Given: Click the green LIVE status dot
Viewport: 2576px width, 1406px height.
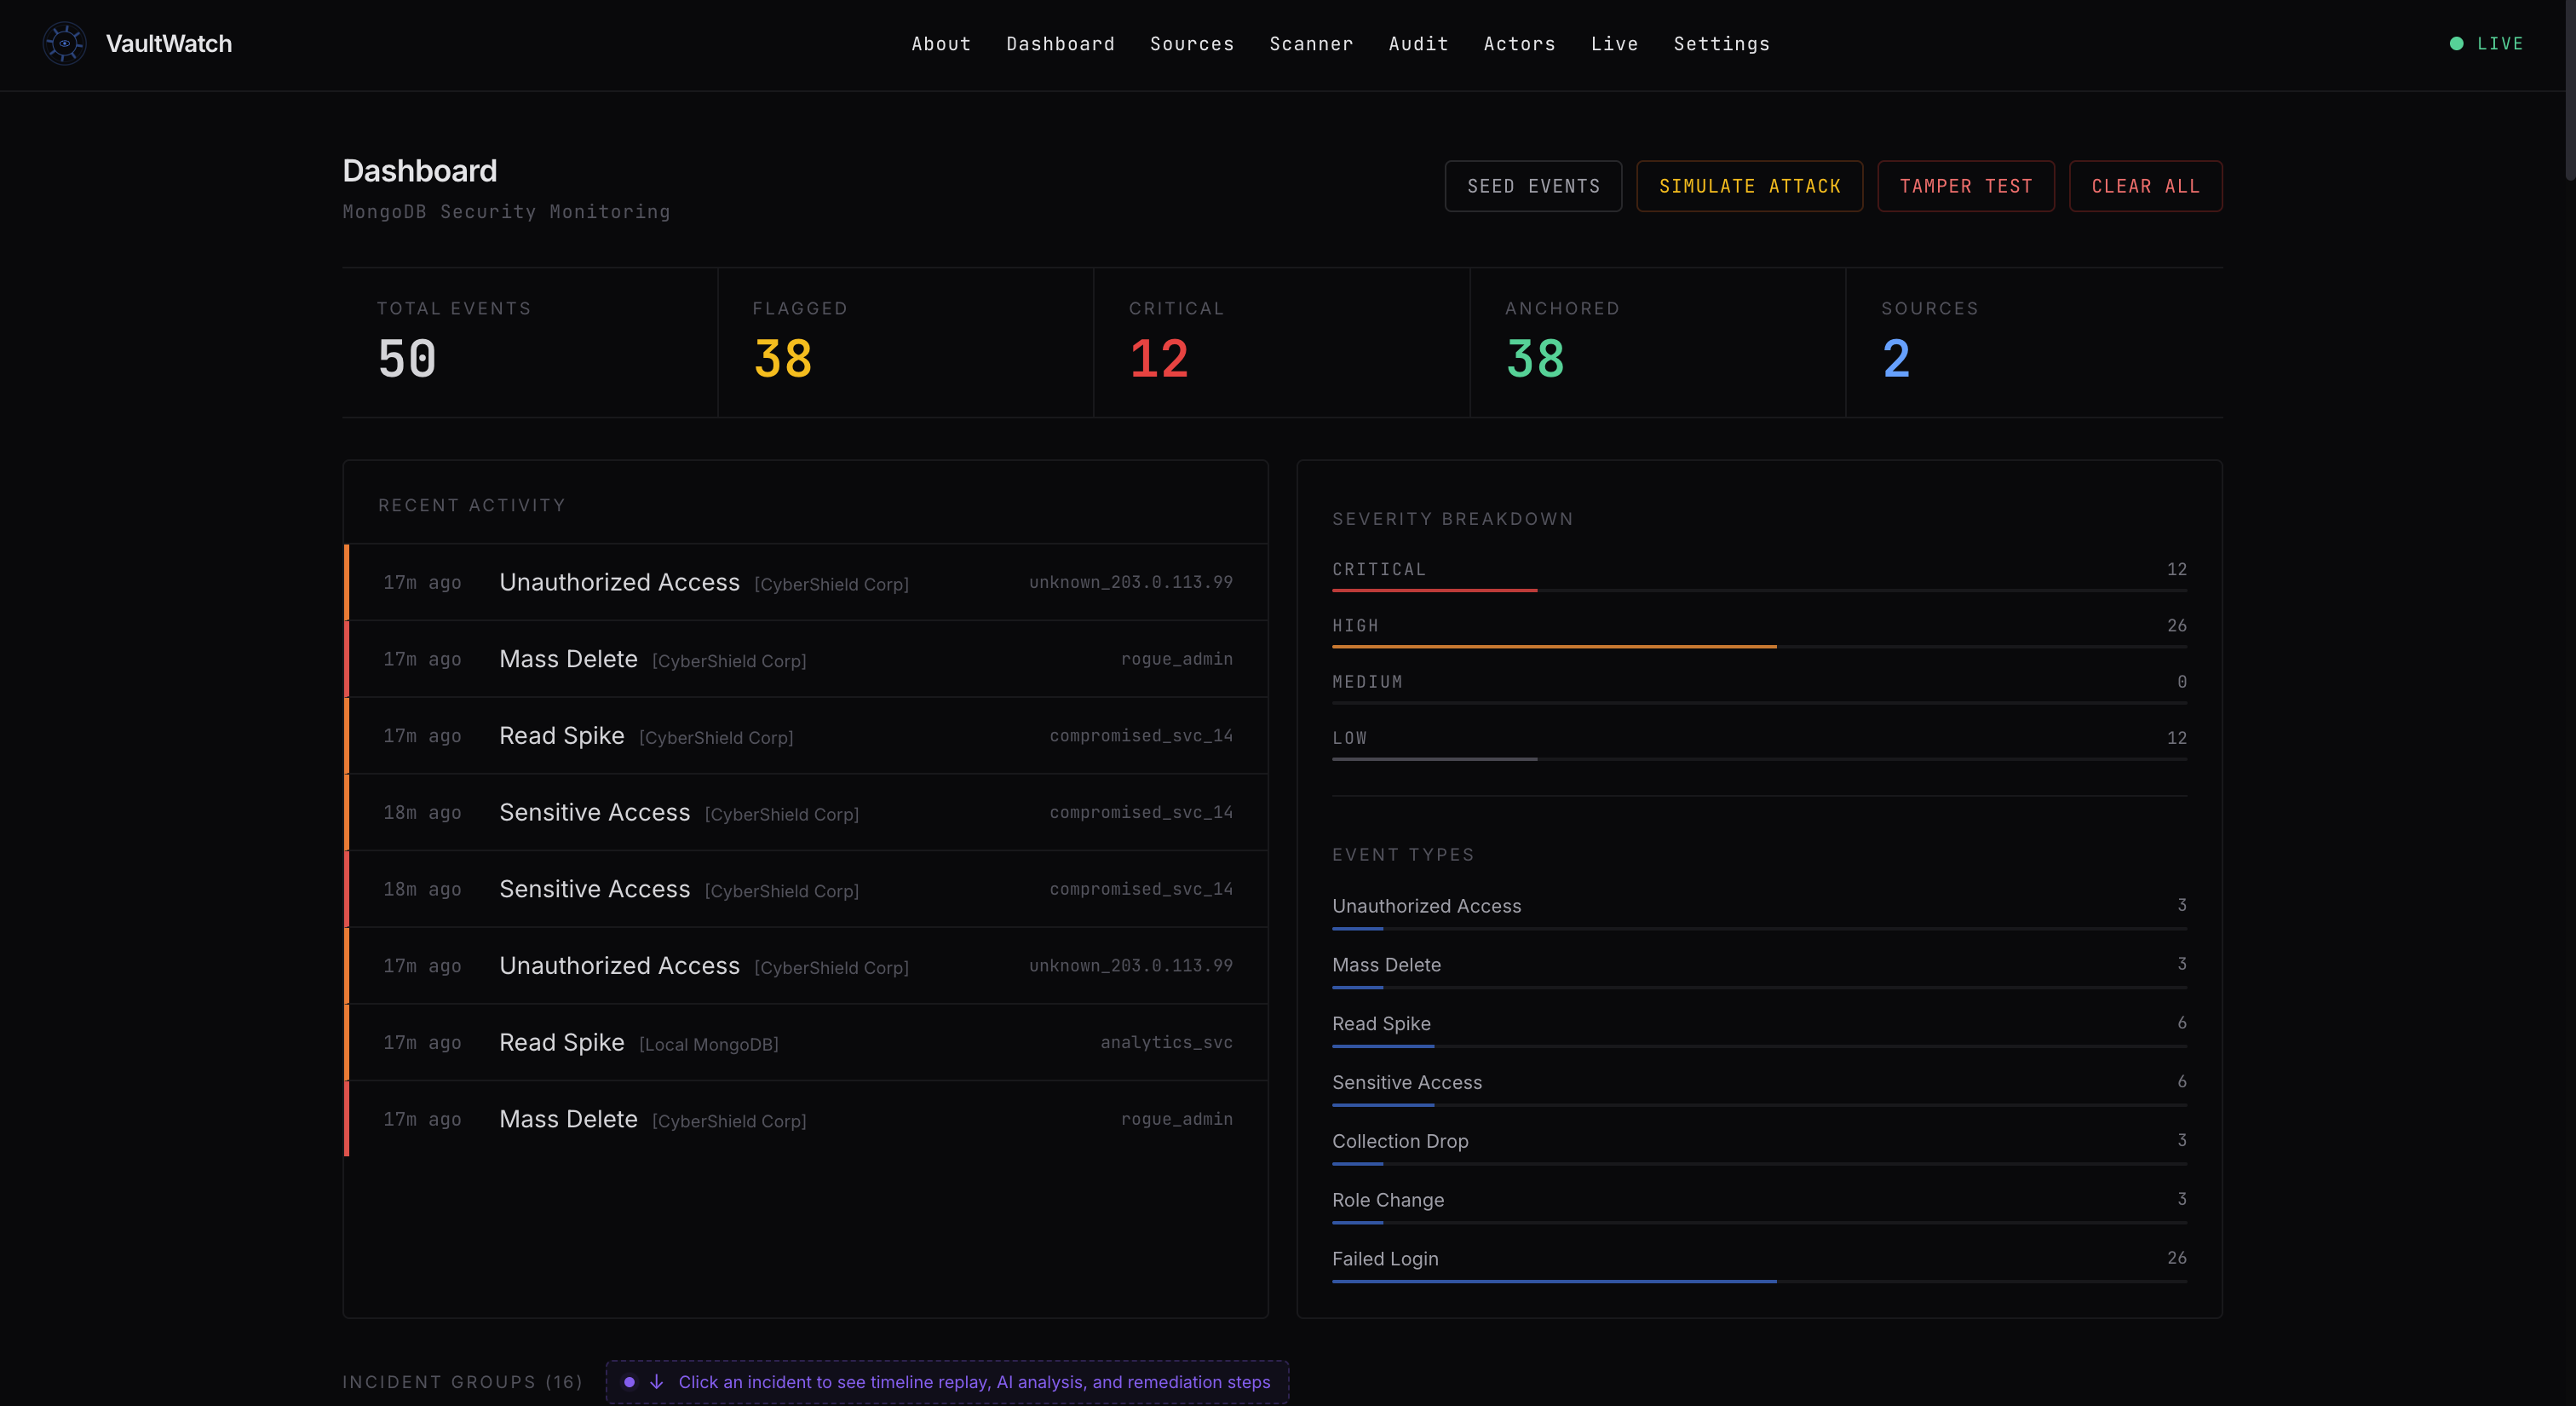Looking at the screenshot, I should point(2456,44).
